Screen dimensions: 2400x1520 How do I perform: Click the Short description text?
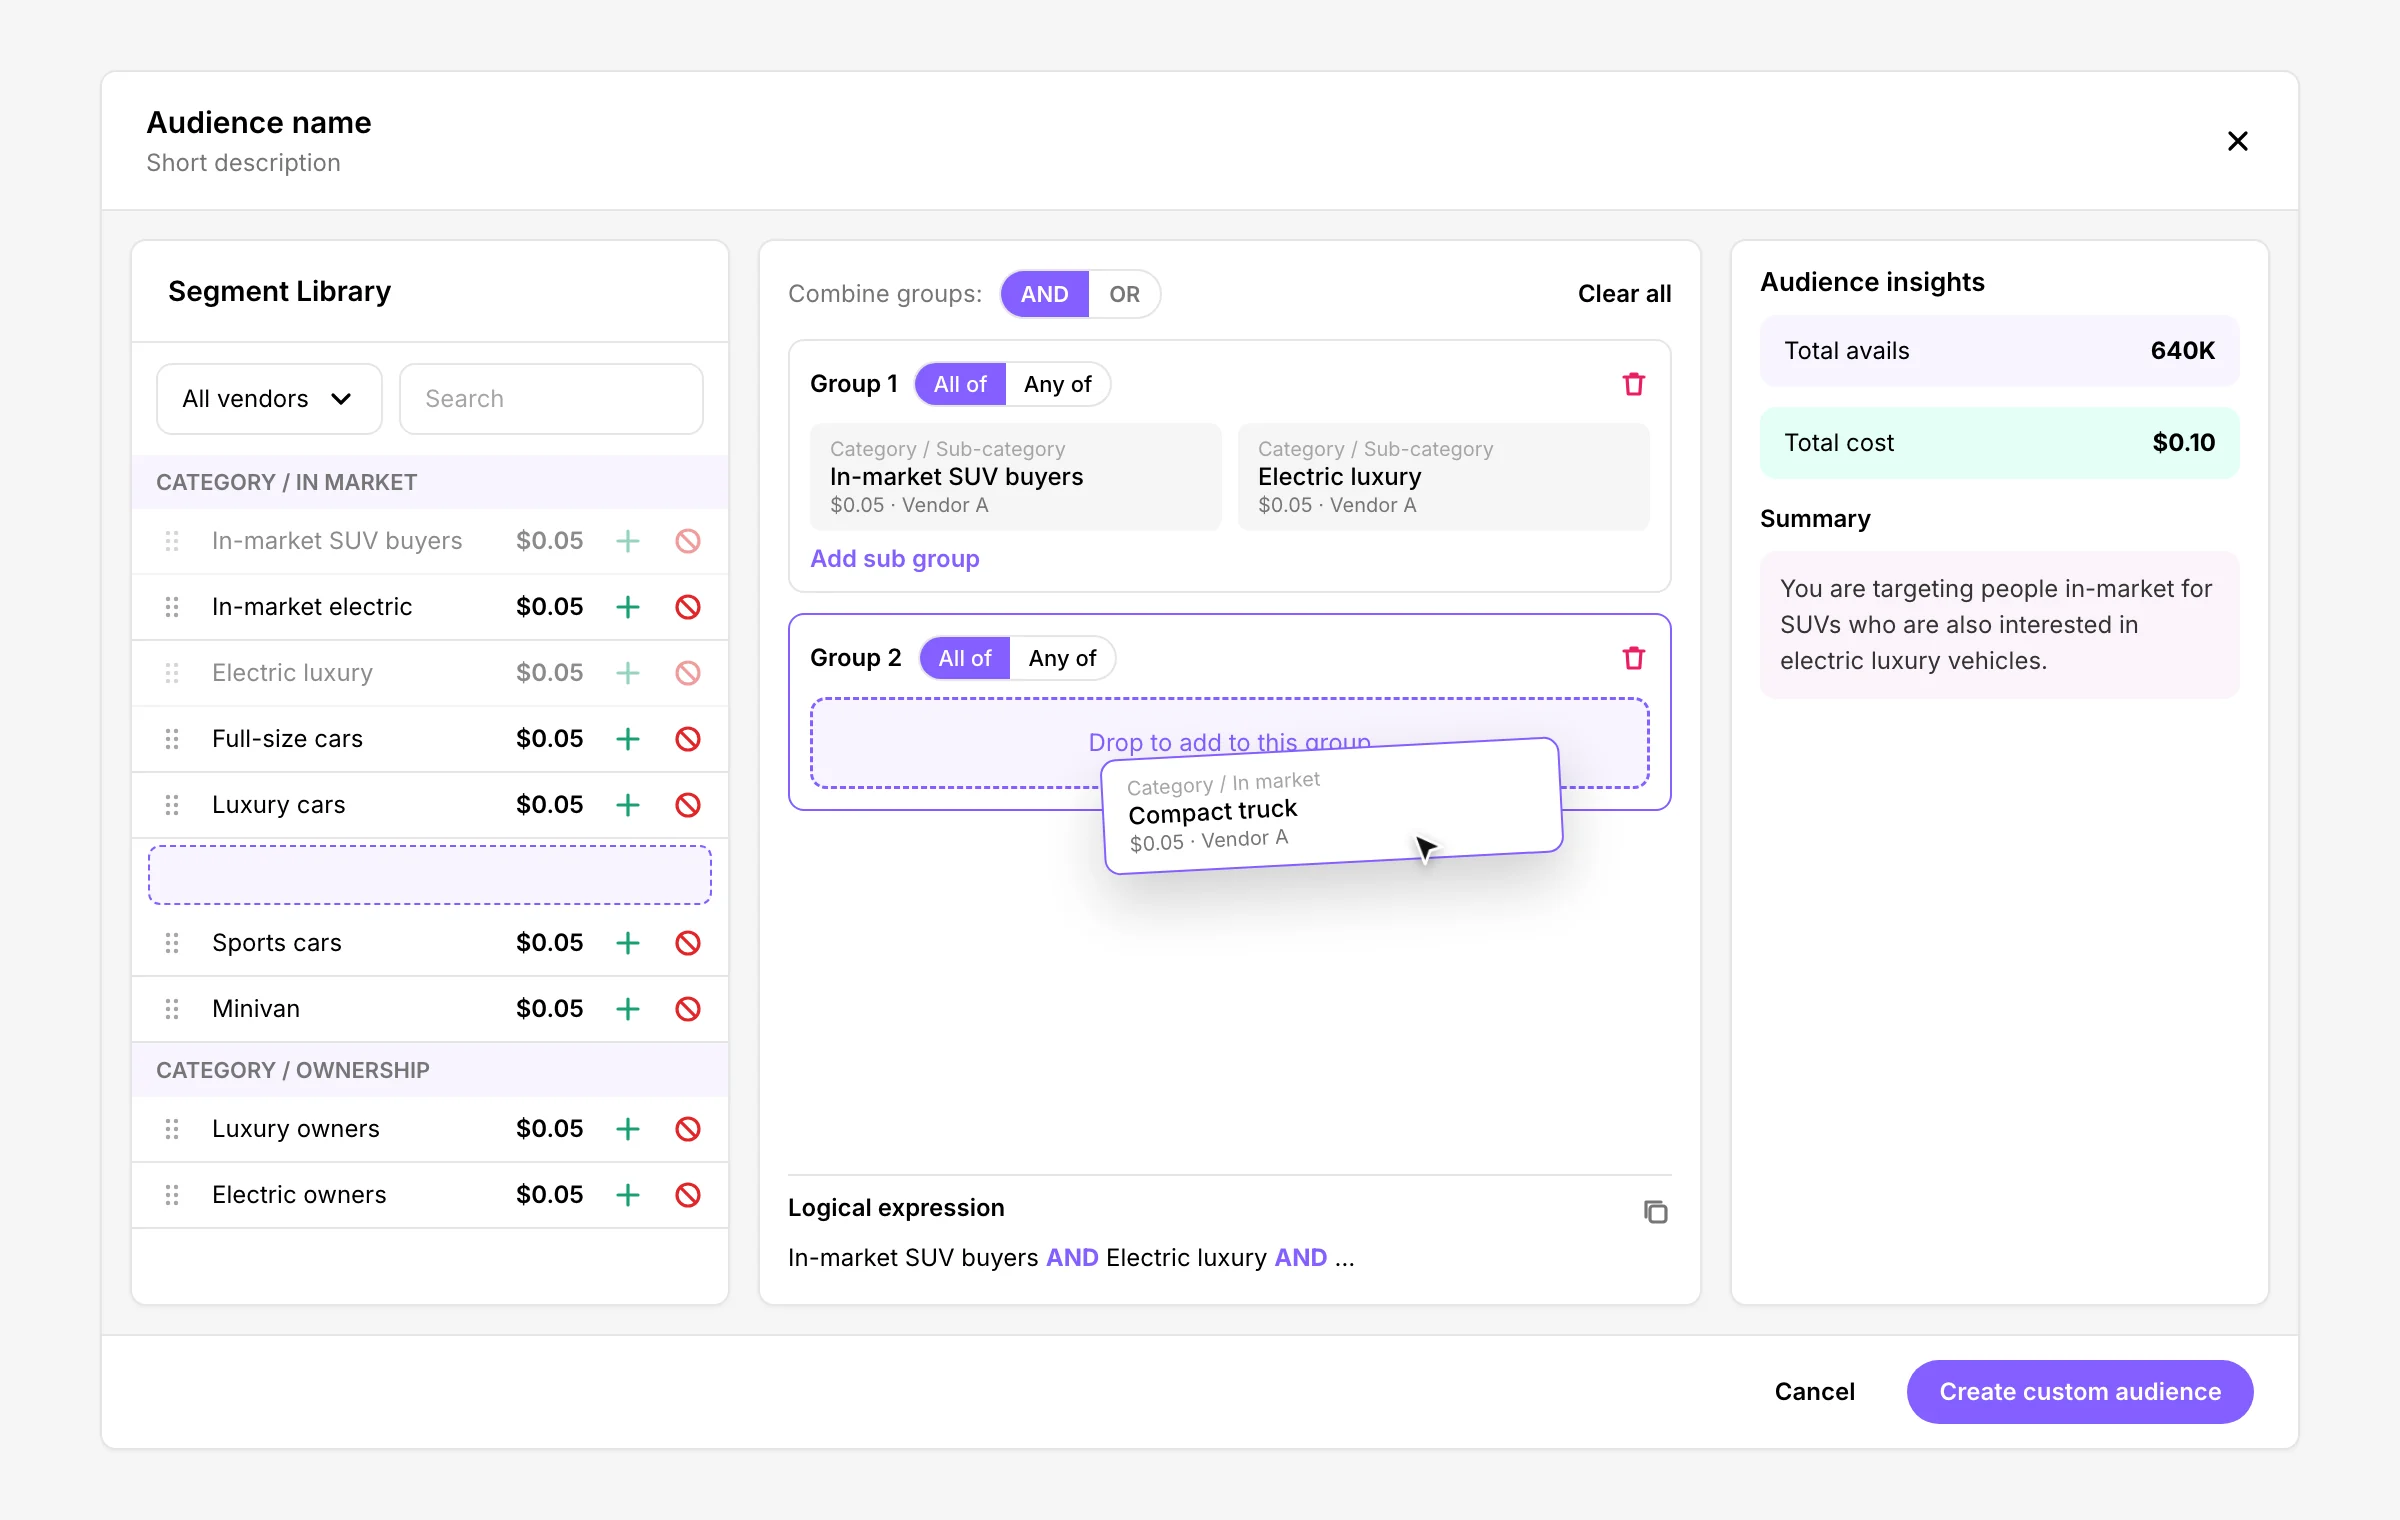[243, 163]
